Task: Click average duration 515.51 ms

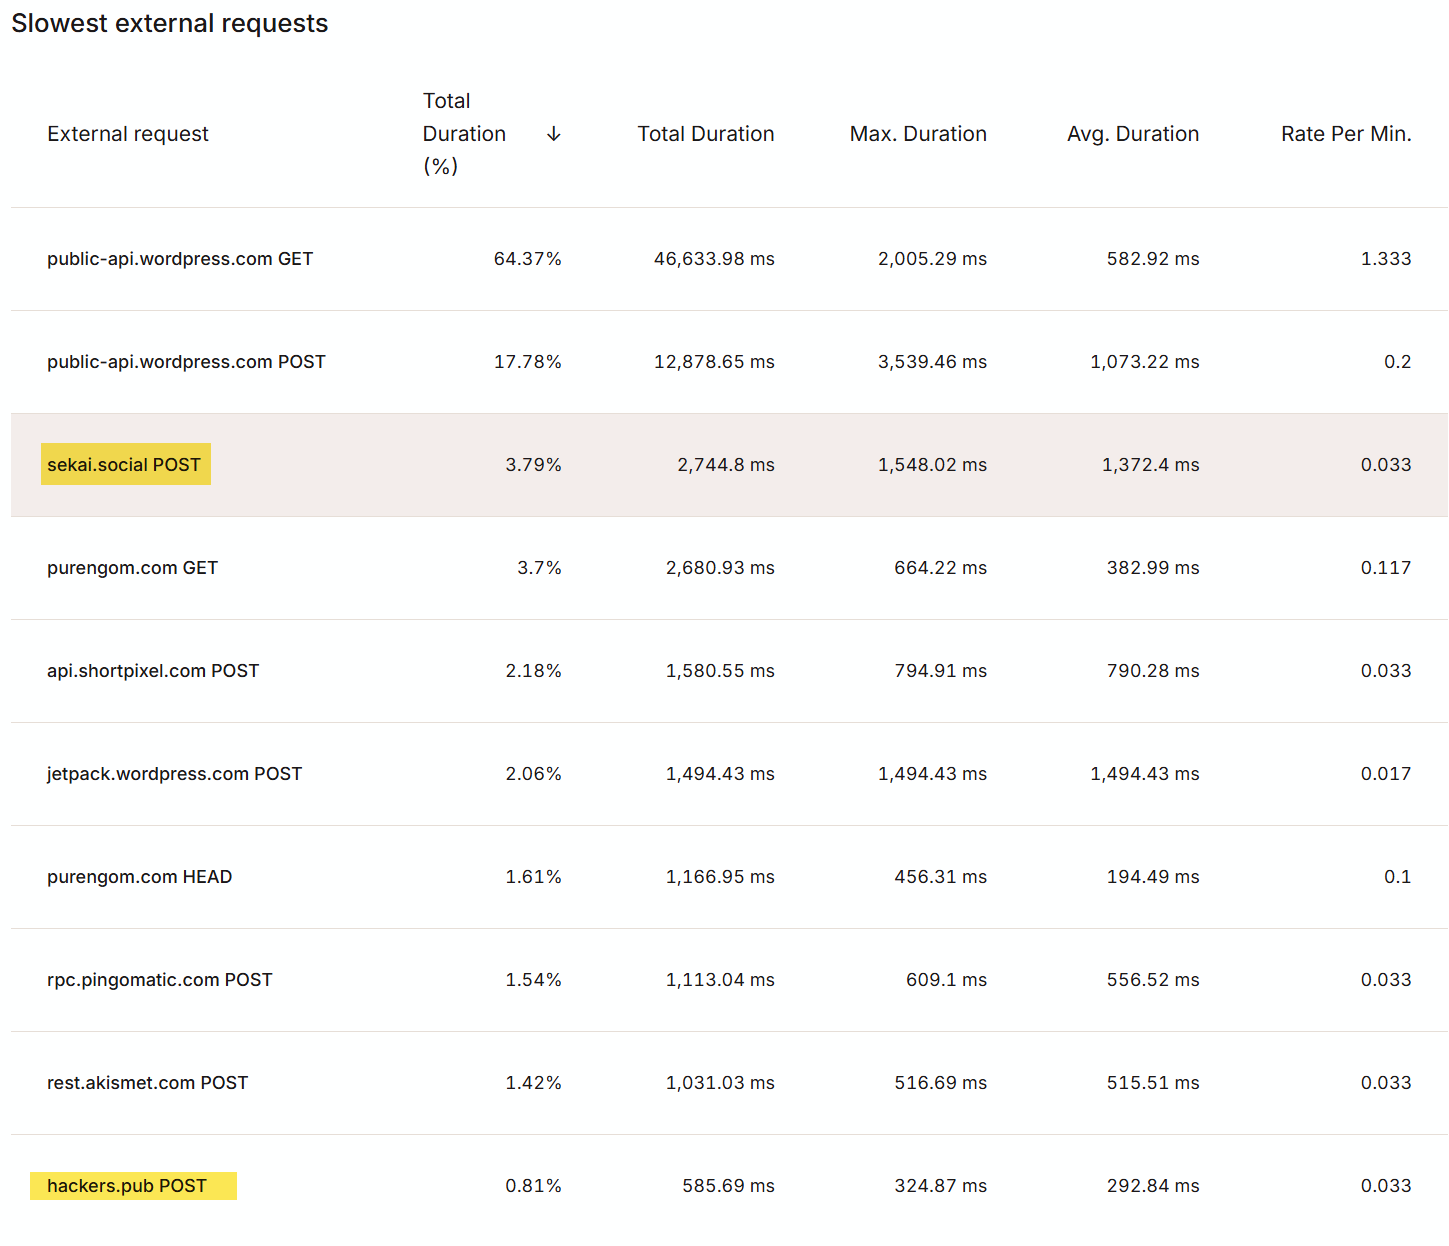Action: pyautogui.click(x=1153, y=1083)
